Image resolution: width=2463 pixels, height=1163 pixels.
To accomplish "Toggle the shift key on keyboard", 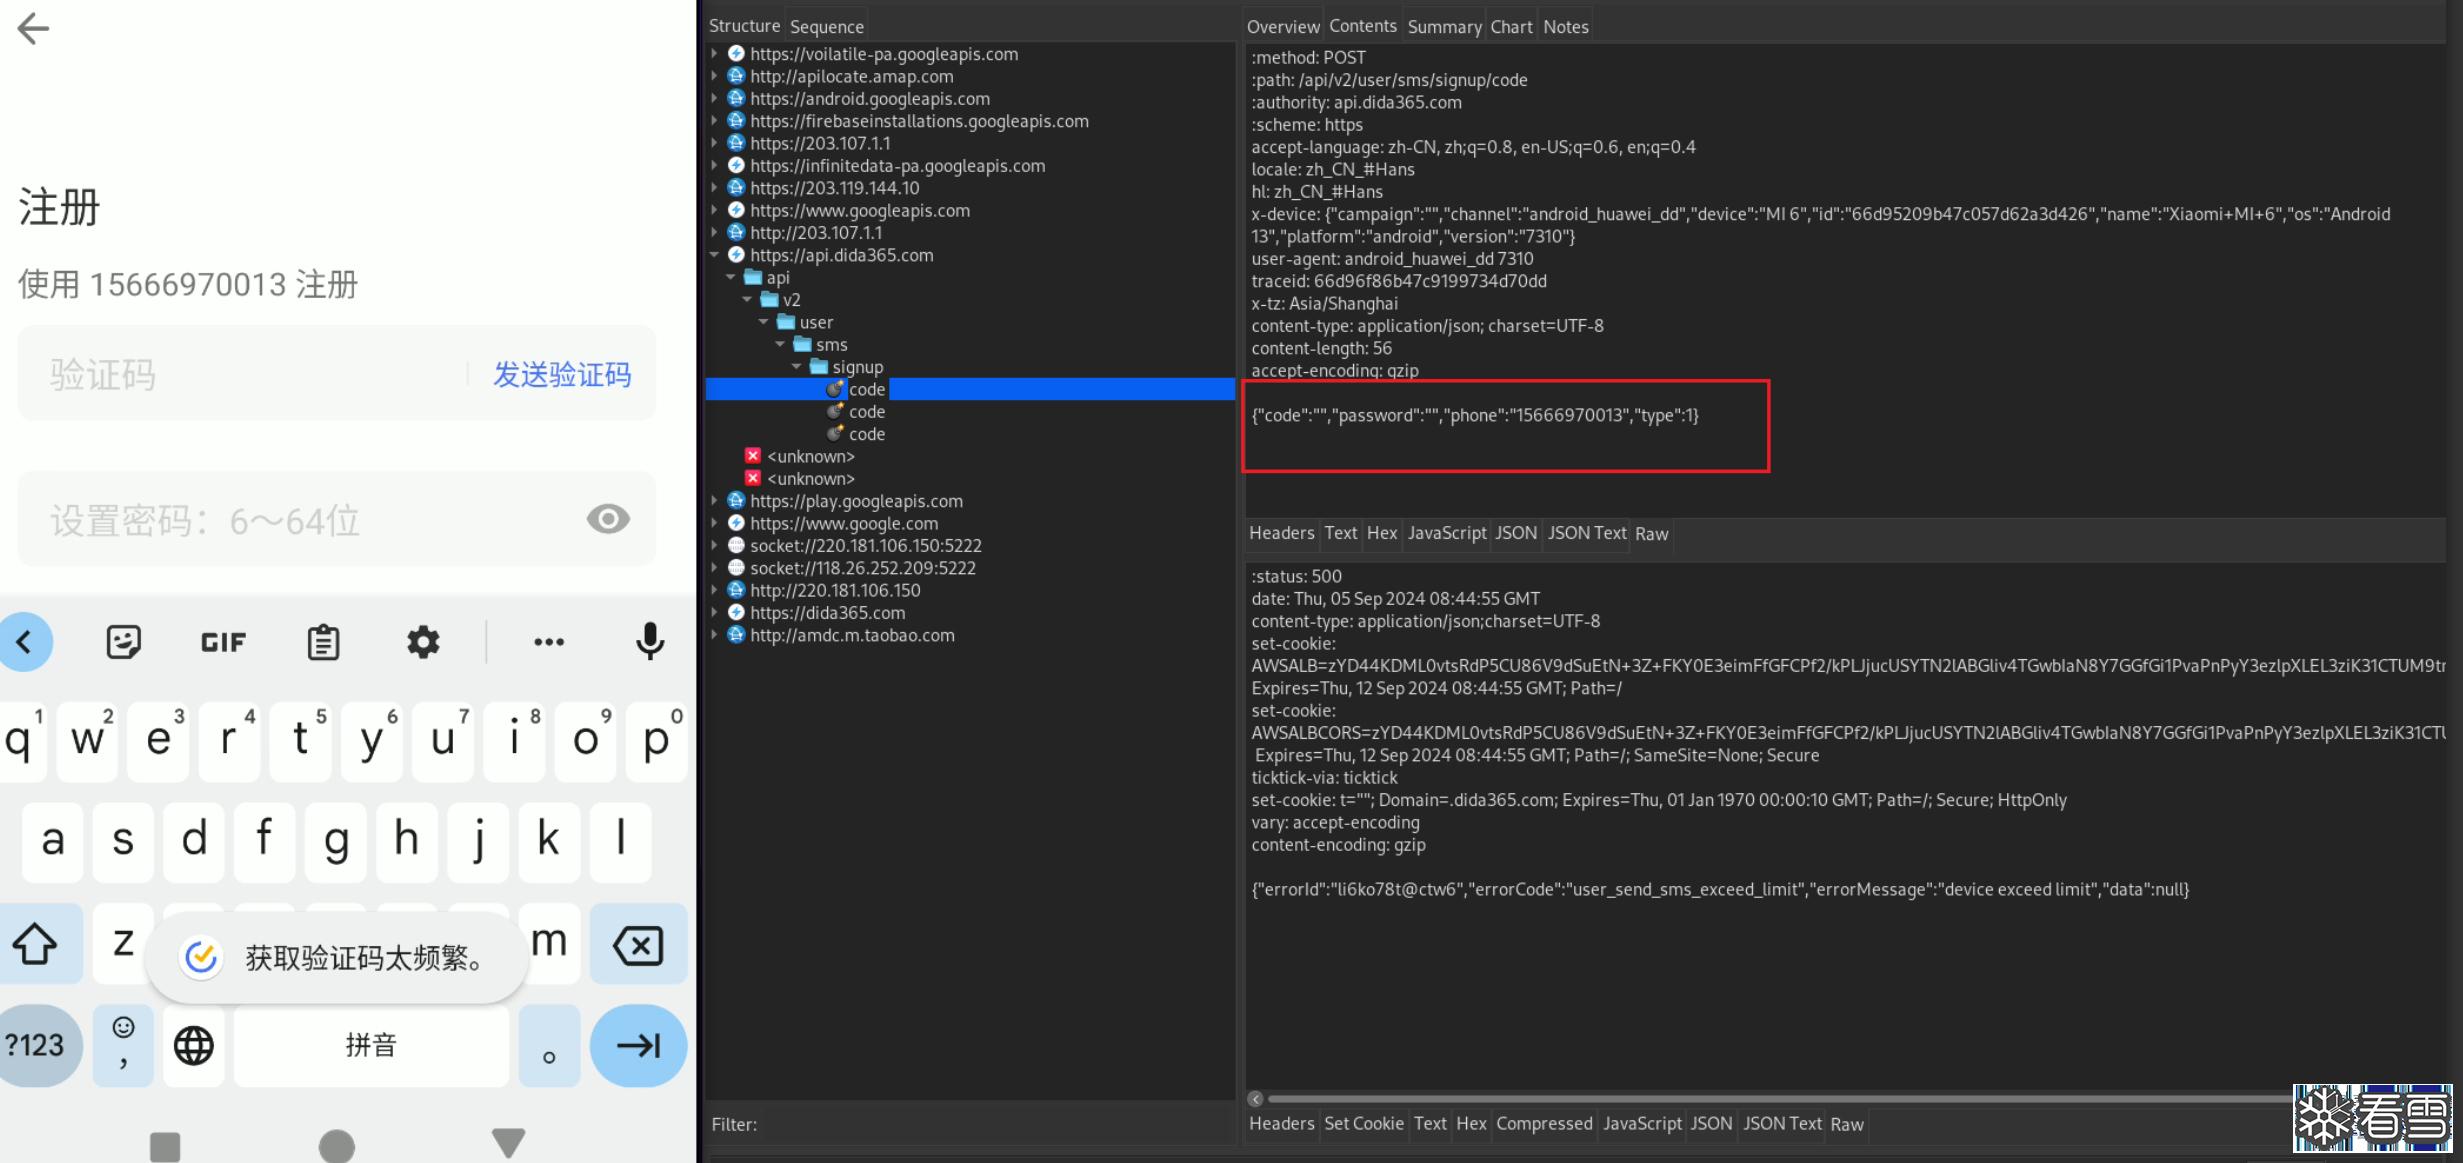I will (x=36, y=944).
